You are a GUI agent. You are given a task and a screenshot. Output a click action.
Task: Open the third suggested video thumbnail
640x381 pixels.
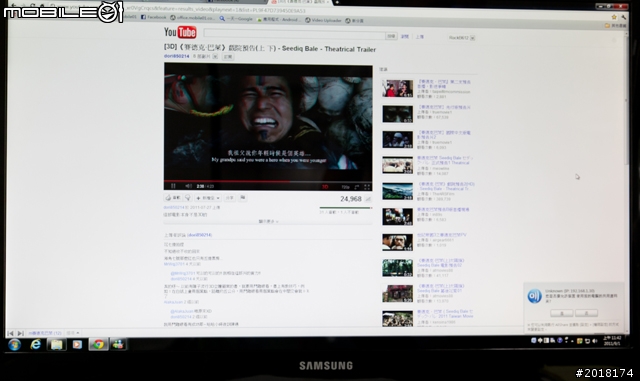point(397,140)
